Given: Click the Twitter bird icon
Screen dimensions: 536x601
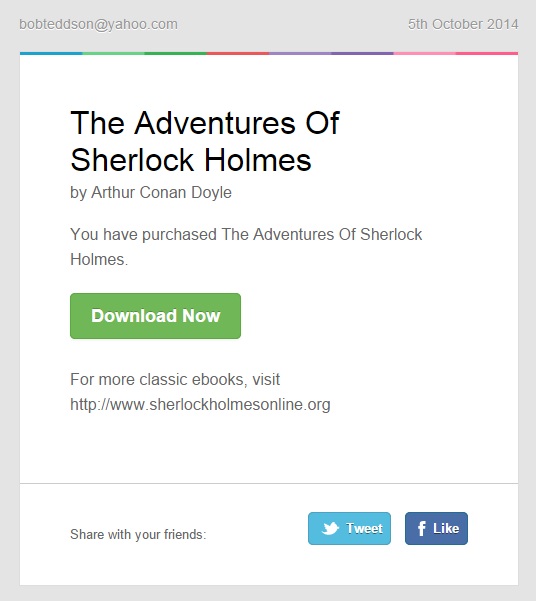Looking at the screenshot, I should click(330, 528).
